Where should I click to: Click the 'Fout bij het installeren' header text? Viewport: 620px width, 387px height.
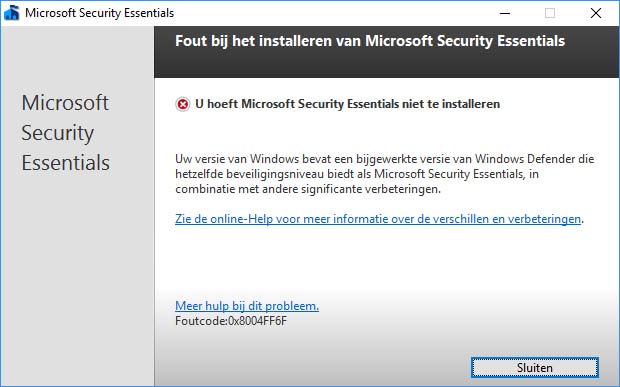tap(370, 41)
